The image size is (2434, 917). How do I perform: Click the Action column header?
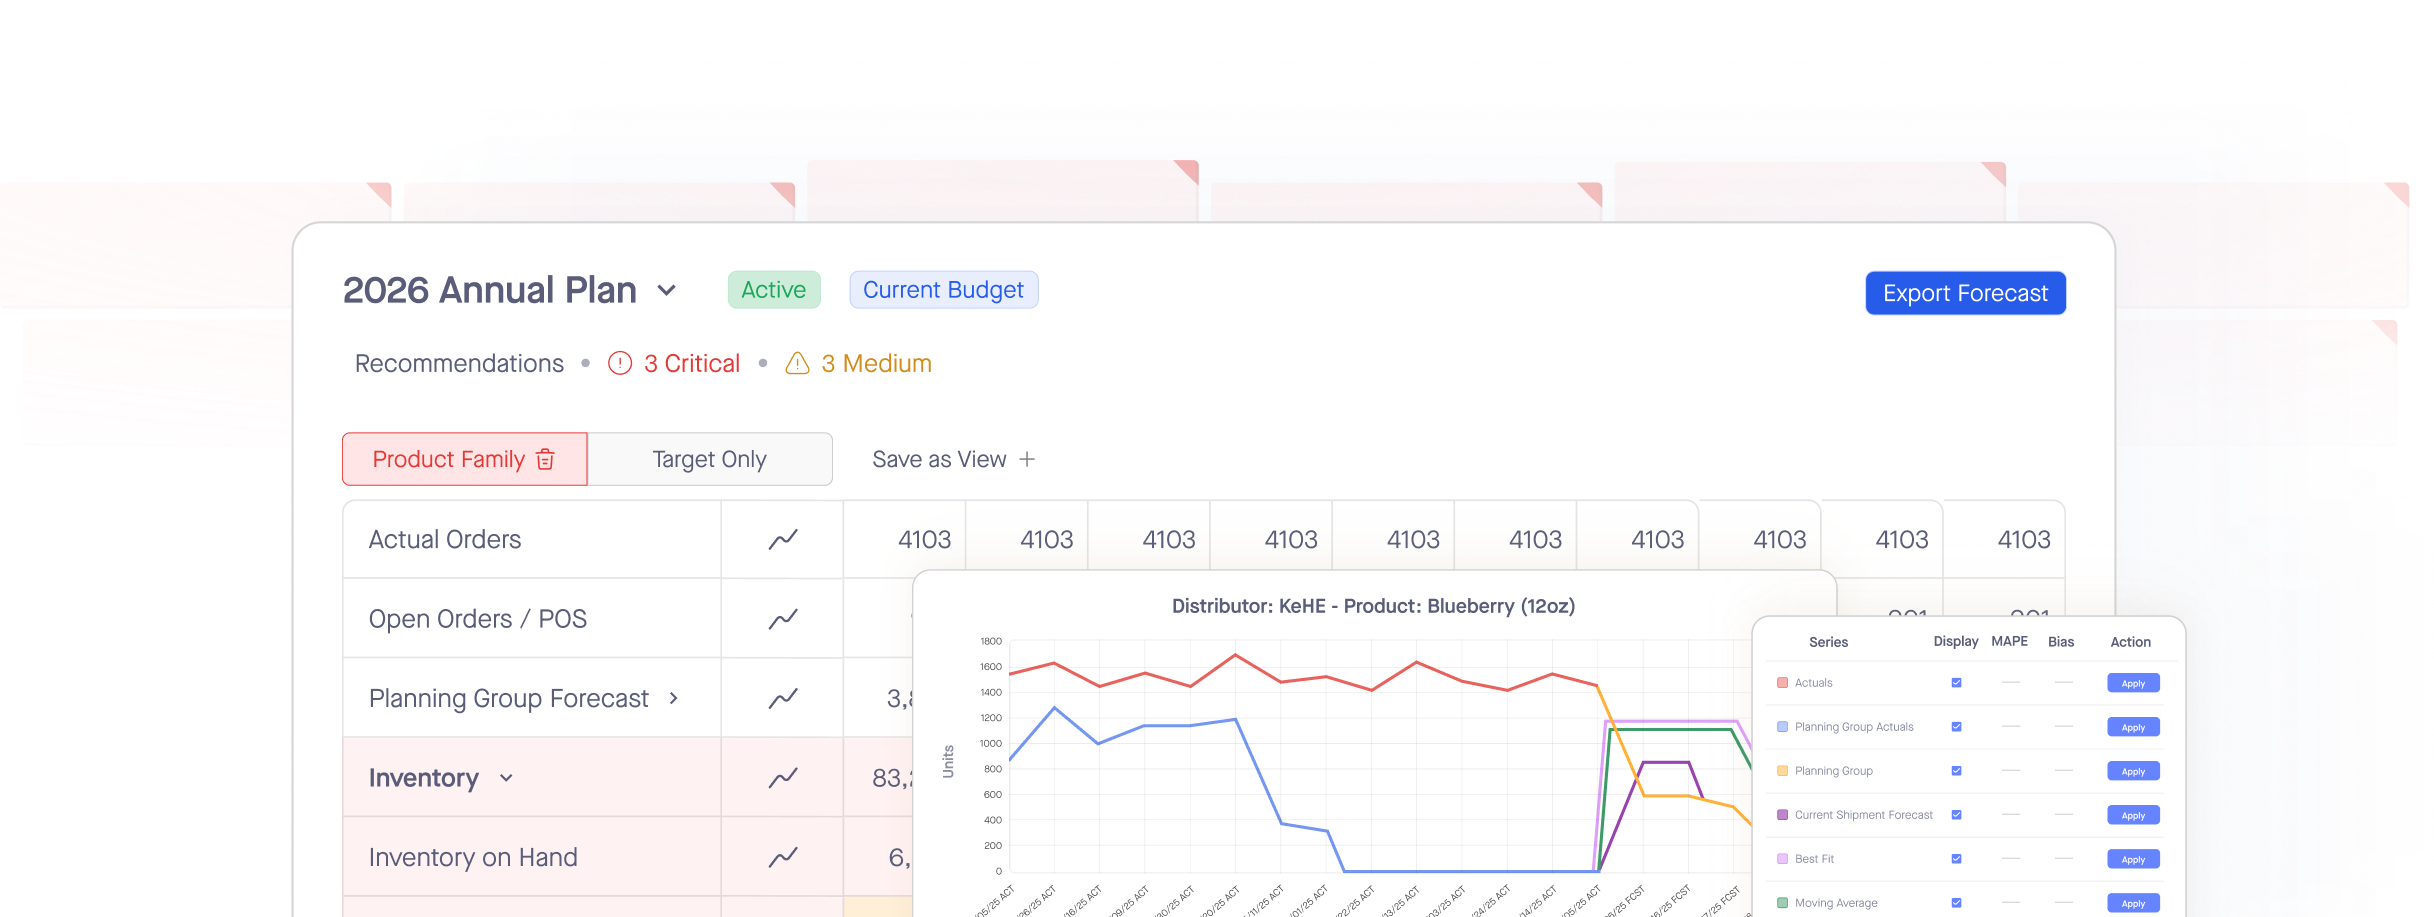(2130, 642)
